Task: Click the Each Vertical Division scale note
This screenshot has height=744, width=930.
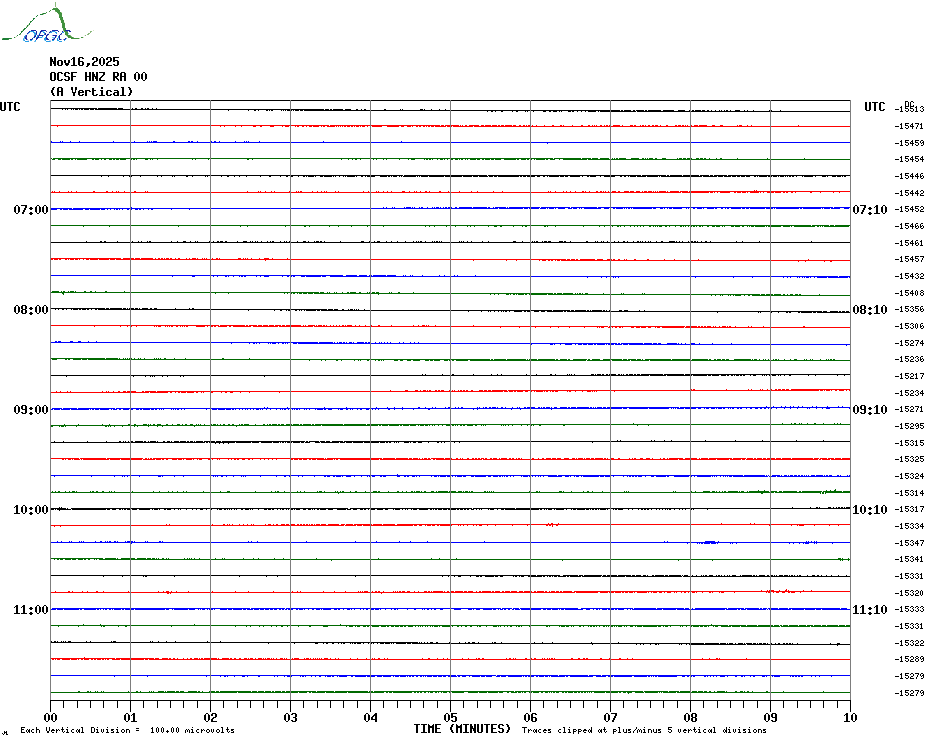Action: (x=127, y=731)
